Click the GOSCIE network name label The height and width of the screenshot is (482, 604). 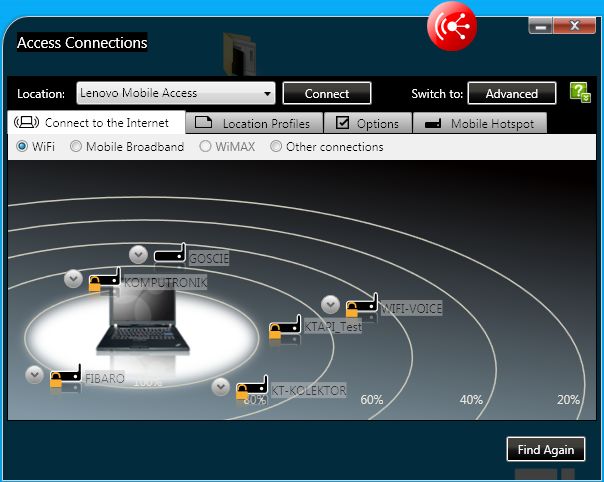click(x=209, y=258)
